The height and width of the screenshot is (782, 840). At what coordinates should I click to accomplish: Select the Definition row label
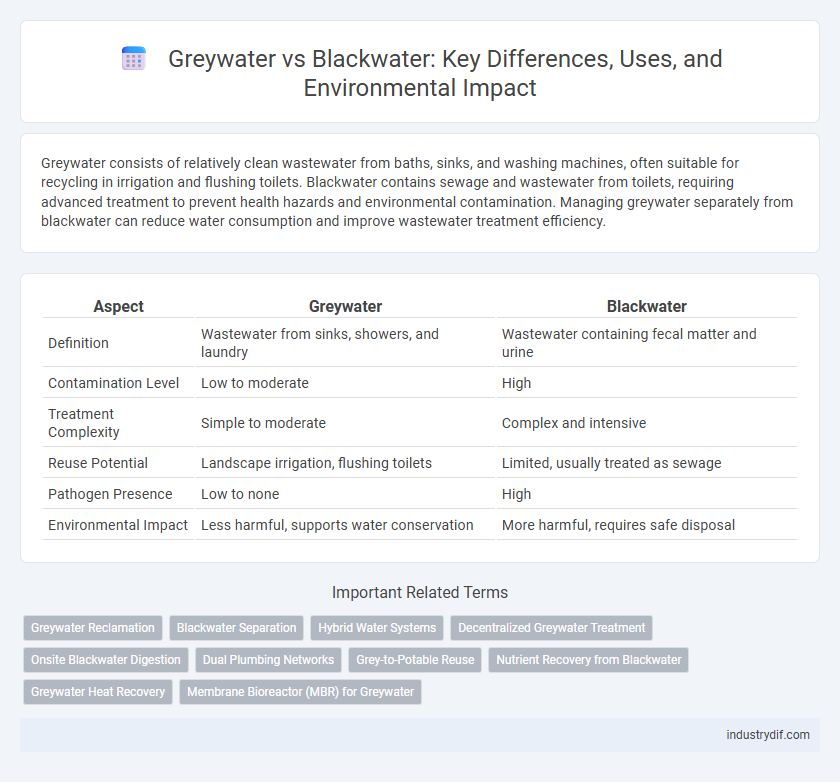(78, 343)
